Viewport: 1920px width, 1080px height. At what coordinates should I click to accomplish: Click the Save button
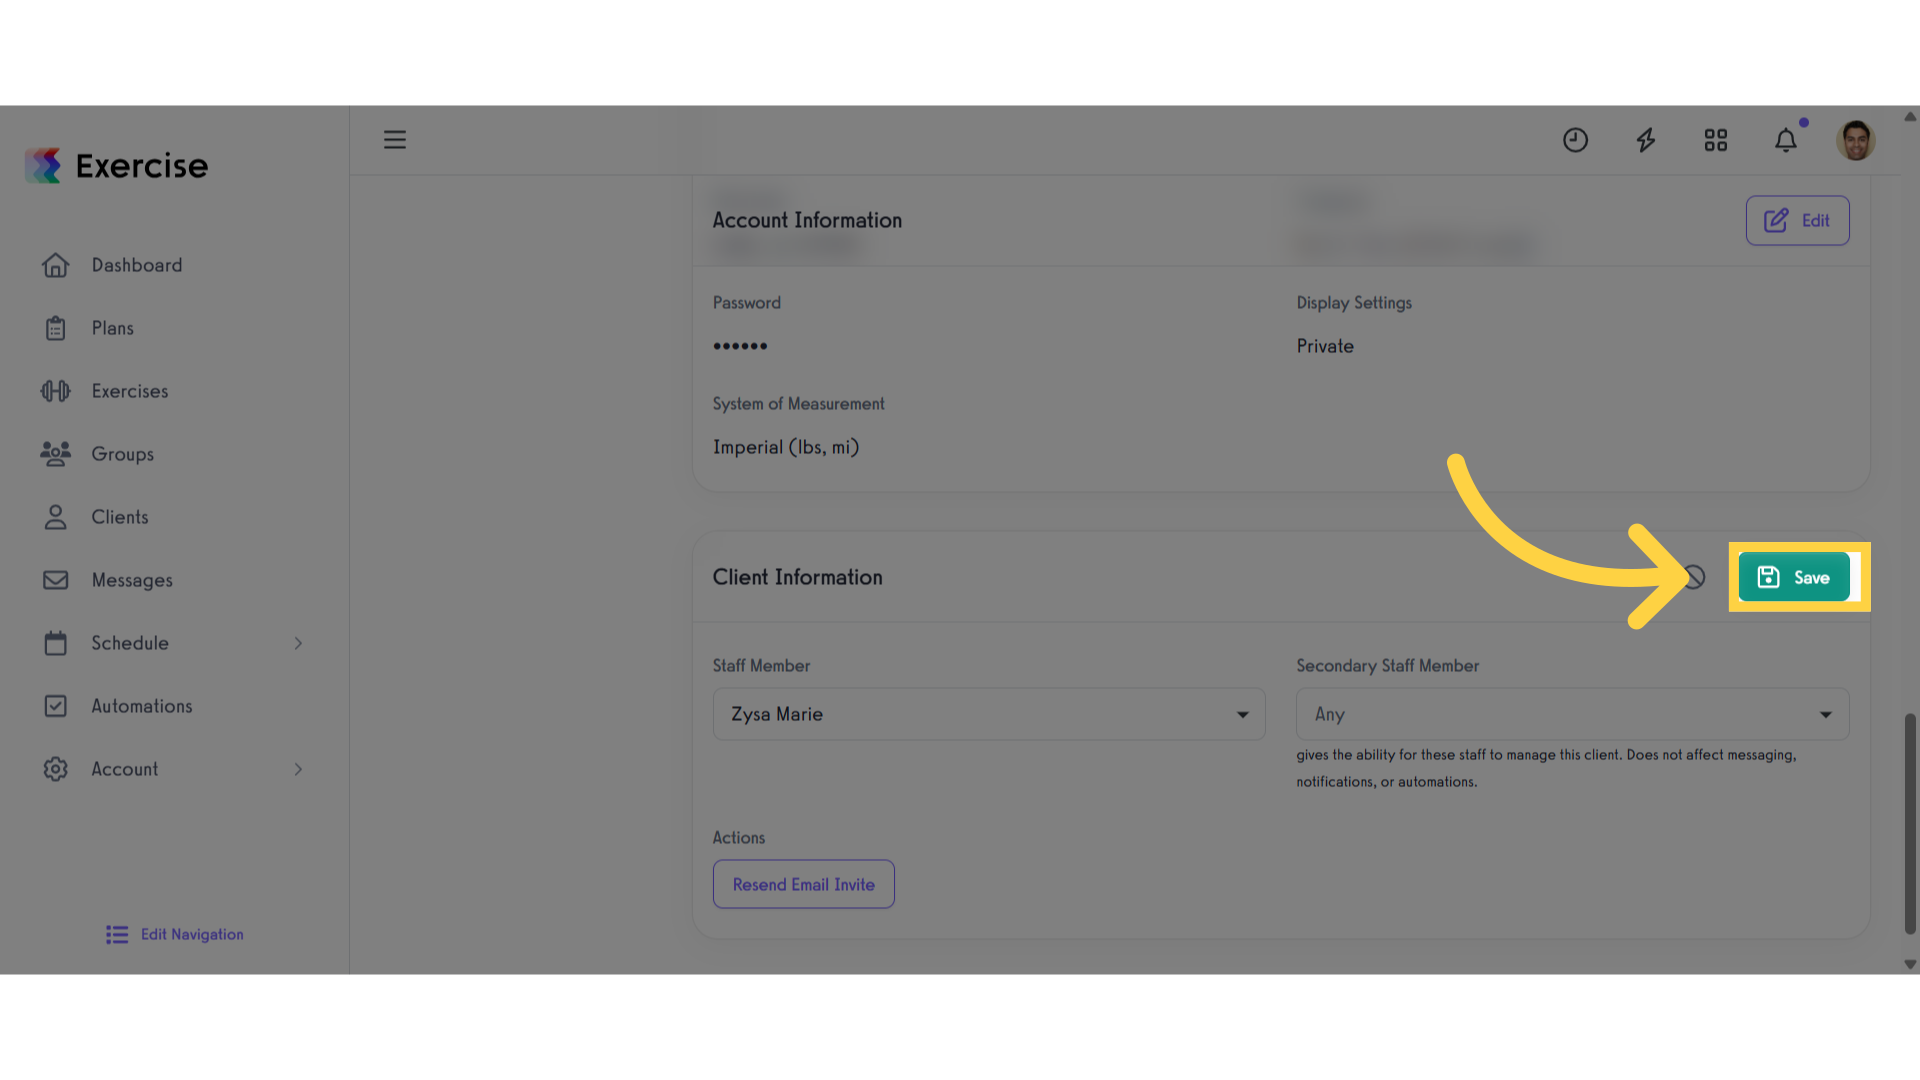1794,577
